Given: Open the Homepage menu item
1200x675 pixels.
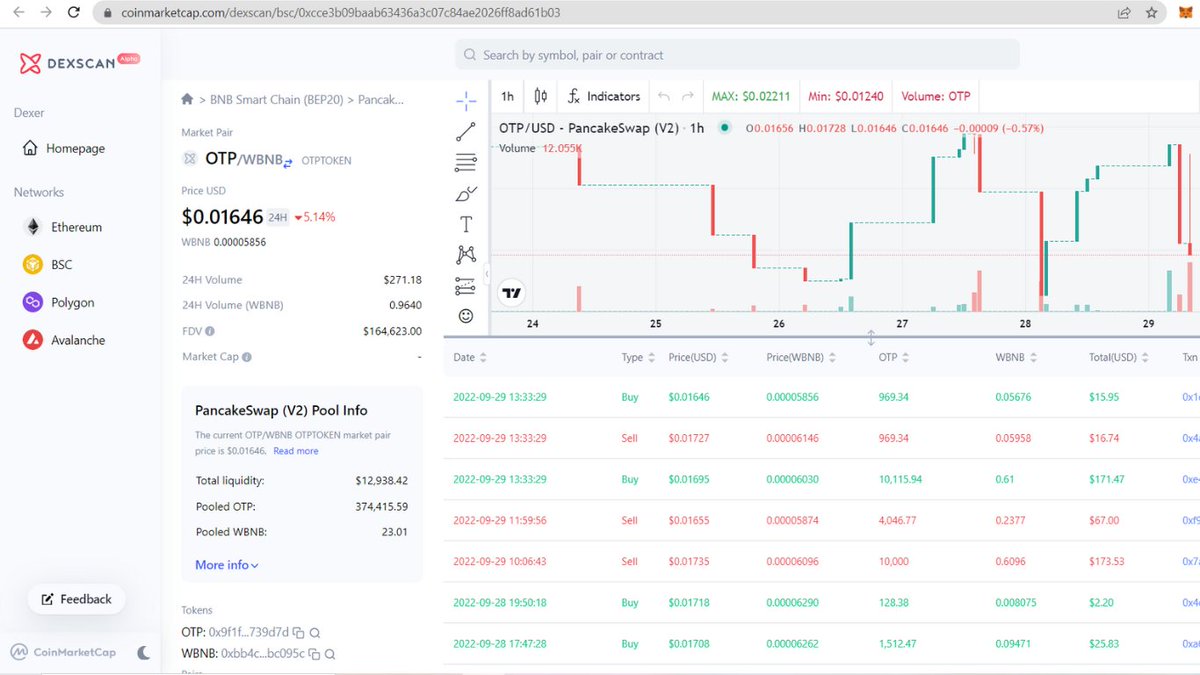Looking at the screenshot, I should (x=64, y=148).
